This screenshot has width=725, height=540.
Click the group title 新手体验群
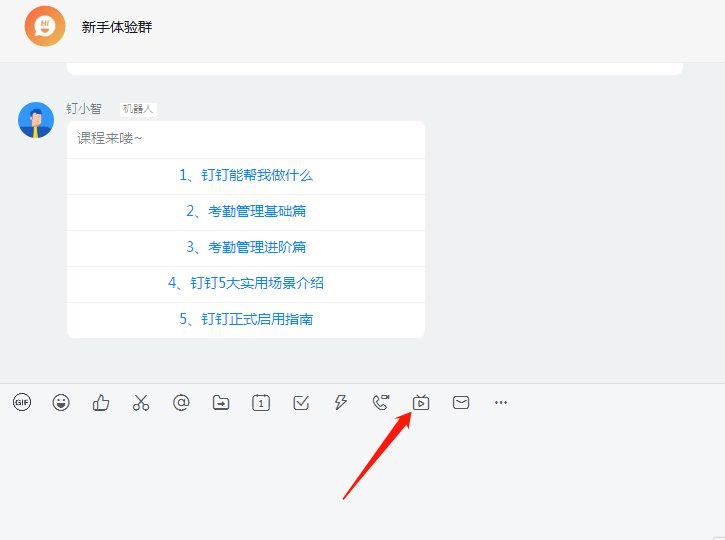(x=117, y=27)
